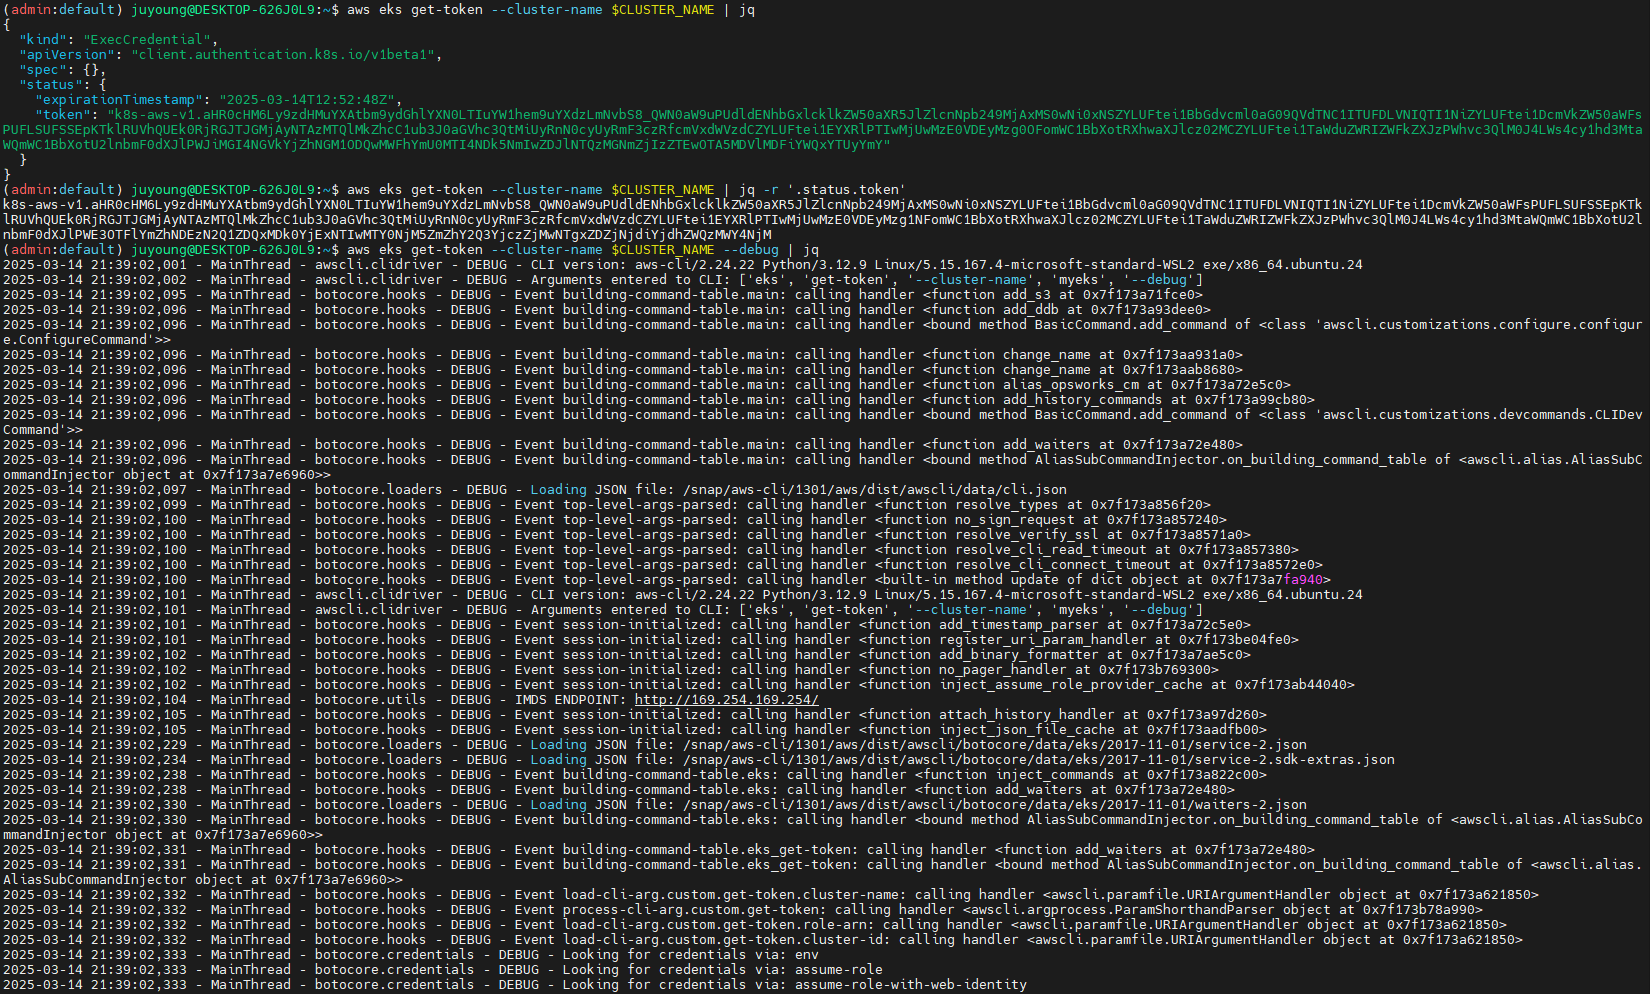Click the timestamp 2025-03-14 21:39:02,097
Viewport: 1650px width, 994px height.
tap(95, 490)
